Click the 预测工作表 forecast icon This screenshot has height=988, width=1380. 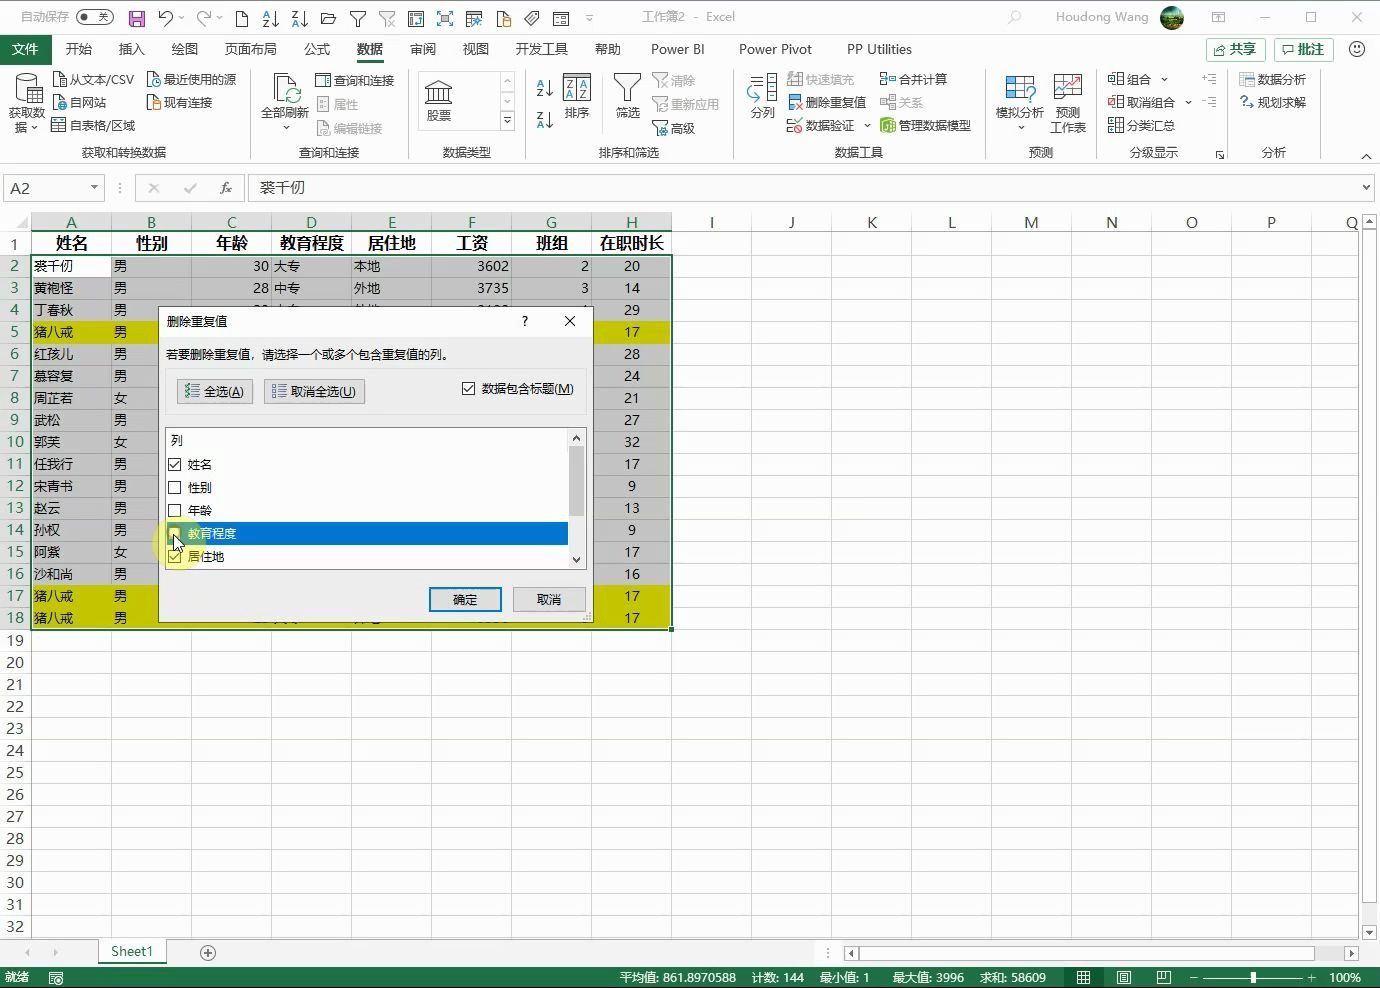click(x=1068, y=88)
